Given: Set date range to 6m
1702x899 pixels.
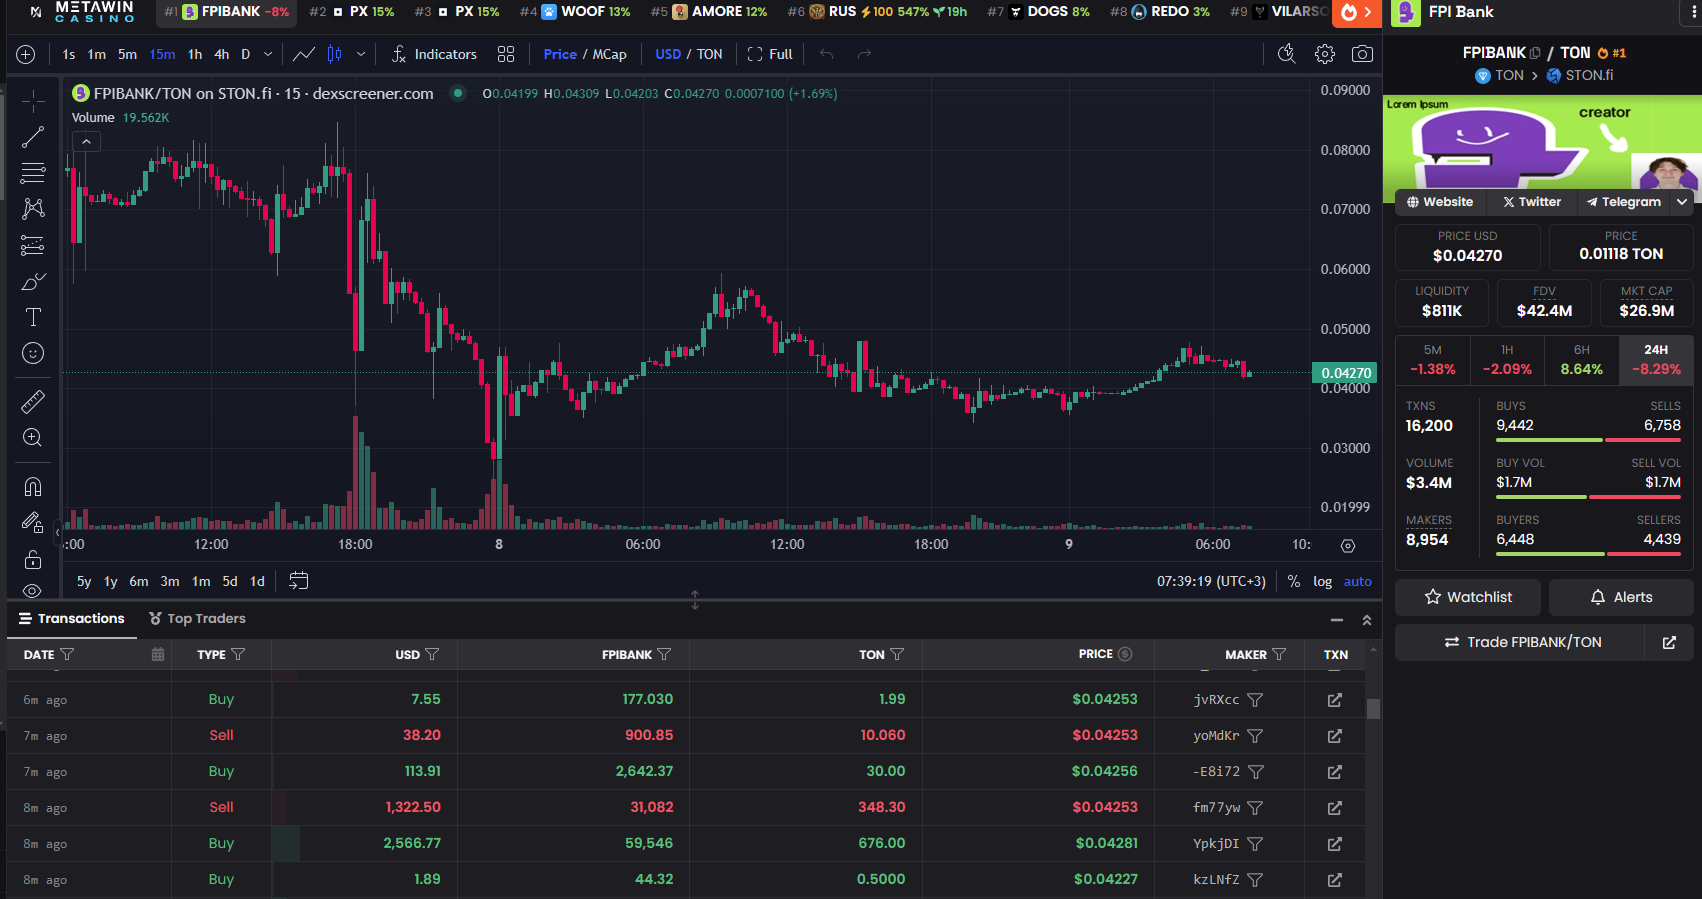Looking at the screenshot, I should click(139, 581).
